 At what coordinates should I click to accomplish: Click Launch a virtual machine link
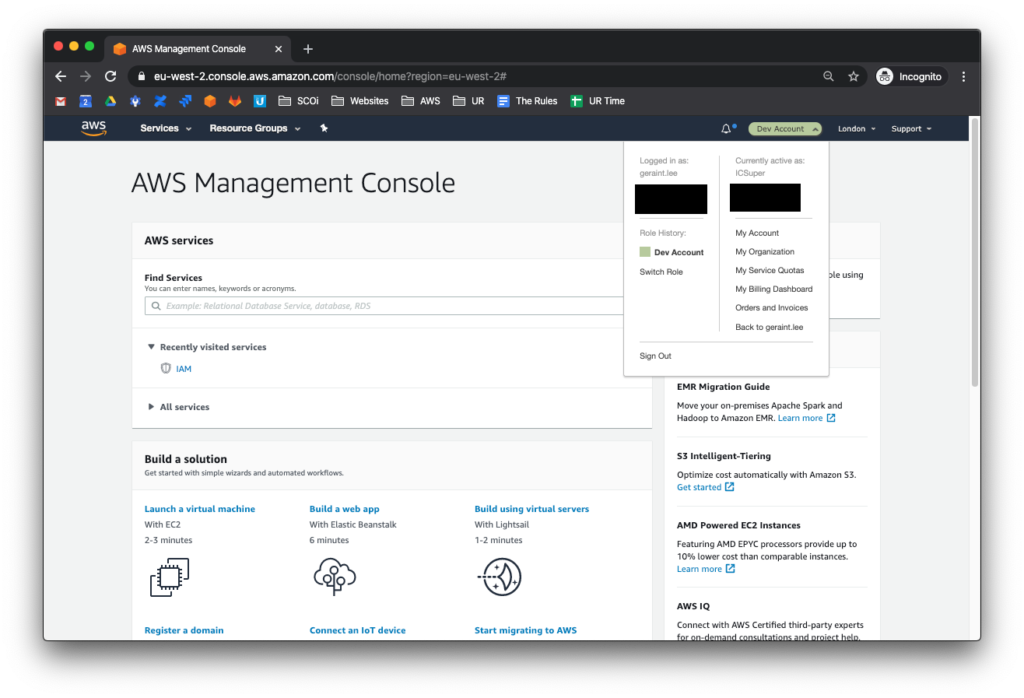click(199, 509)
